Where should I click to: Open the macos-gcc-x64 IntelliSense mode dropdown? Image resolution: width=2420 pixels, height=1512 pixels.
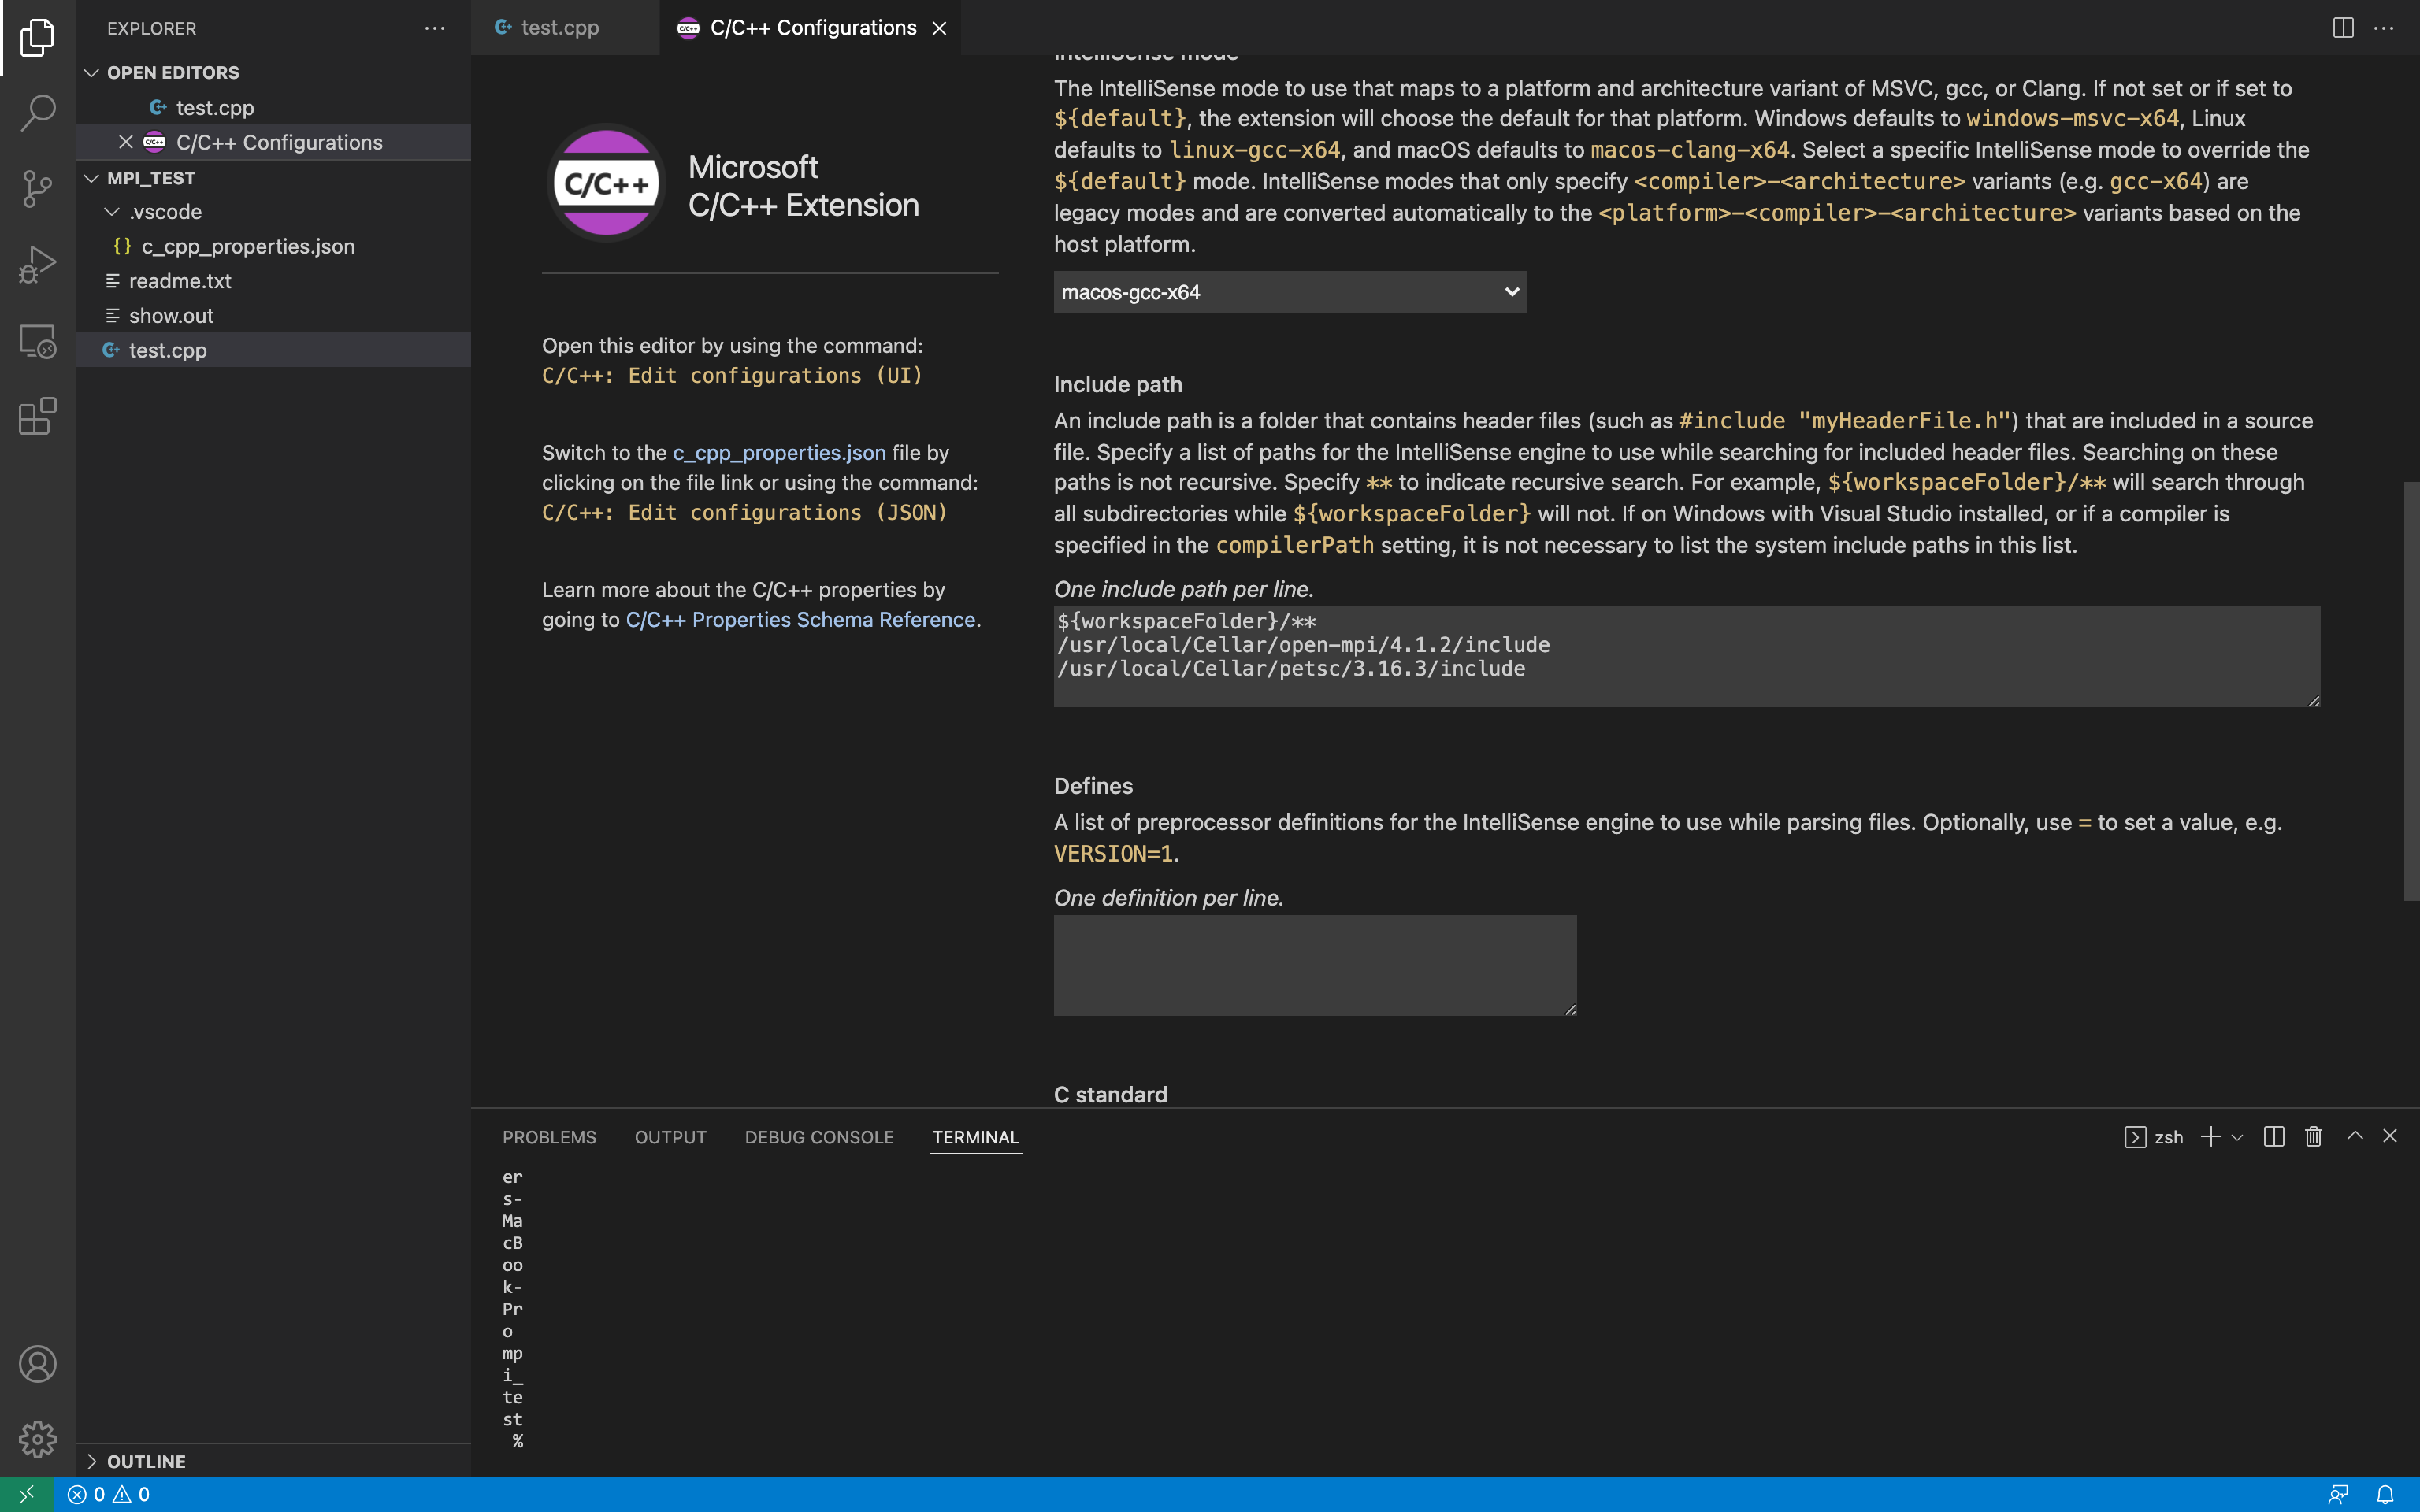point(1289,291)
